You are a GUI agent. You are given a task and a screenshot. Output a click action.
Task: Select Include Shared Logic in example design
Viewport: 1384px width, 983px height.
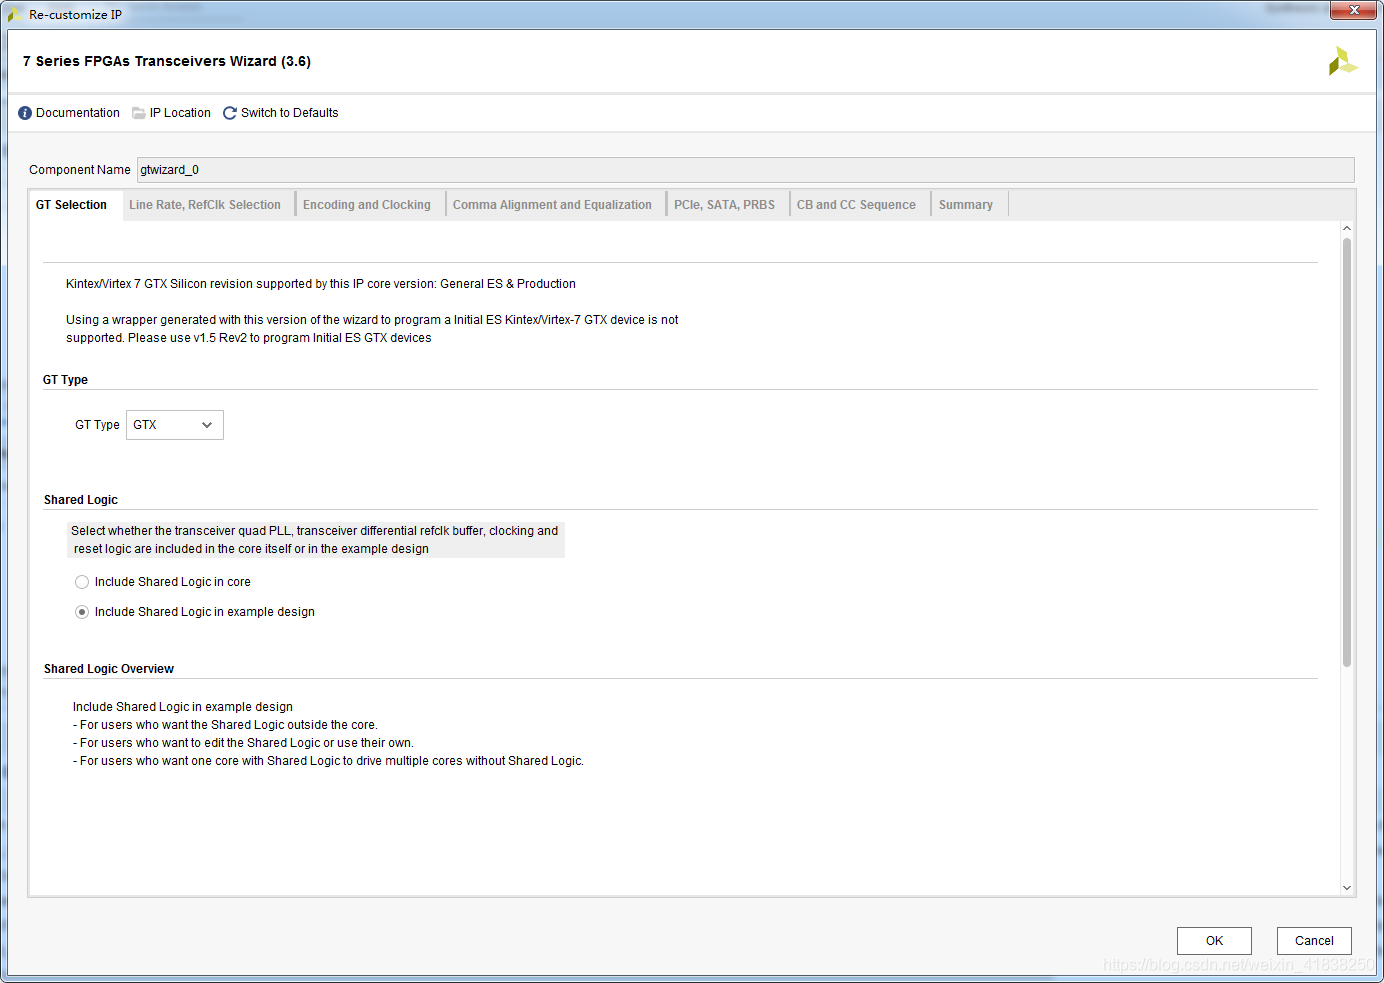tap(82, 612)
